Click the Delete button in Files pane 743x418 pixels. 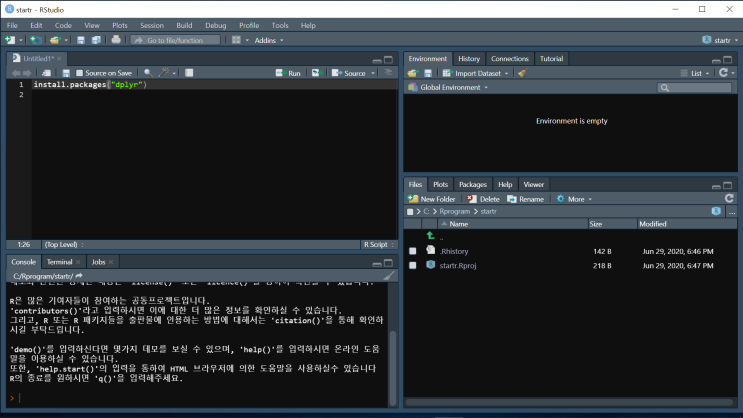tap(483, 199)
